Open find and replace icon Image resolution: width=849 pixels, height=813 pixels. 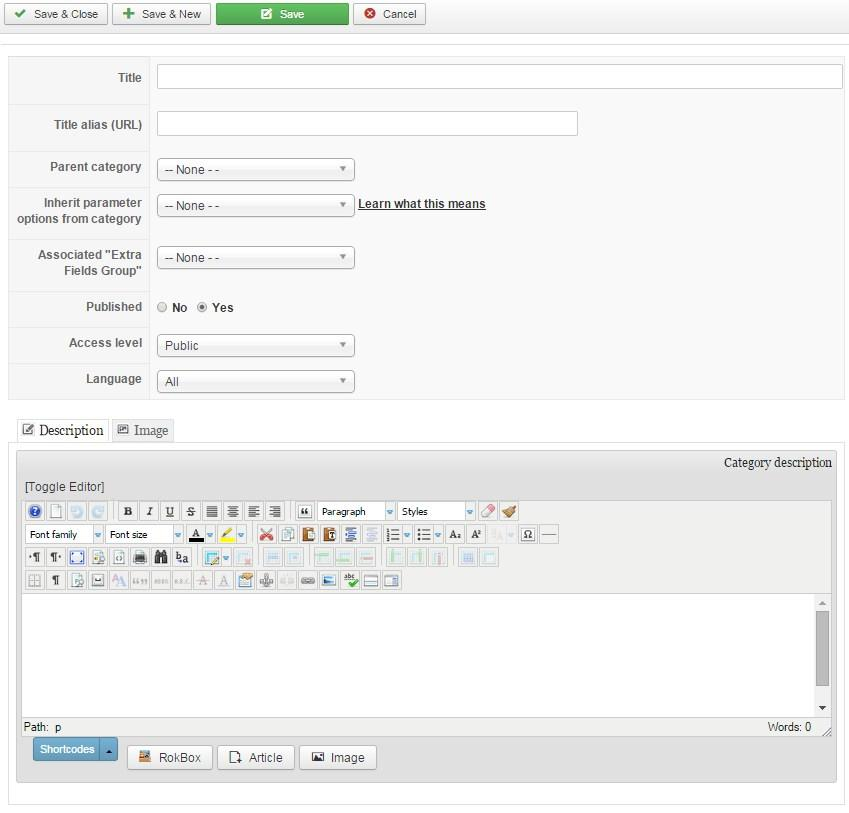tap(182, 558)
